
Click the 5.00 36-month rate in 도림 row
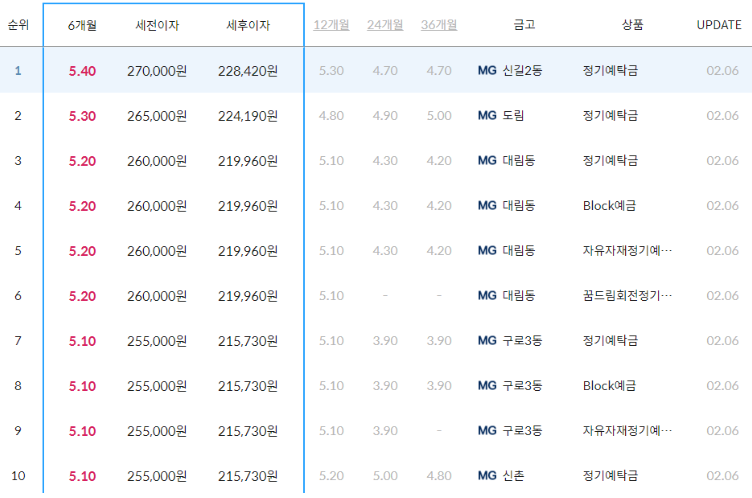tap(439, 116)
